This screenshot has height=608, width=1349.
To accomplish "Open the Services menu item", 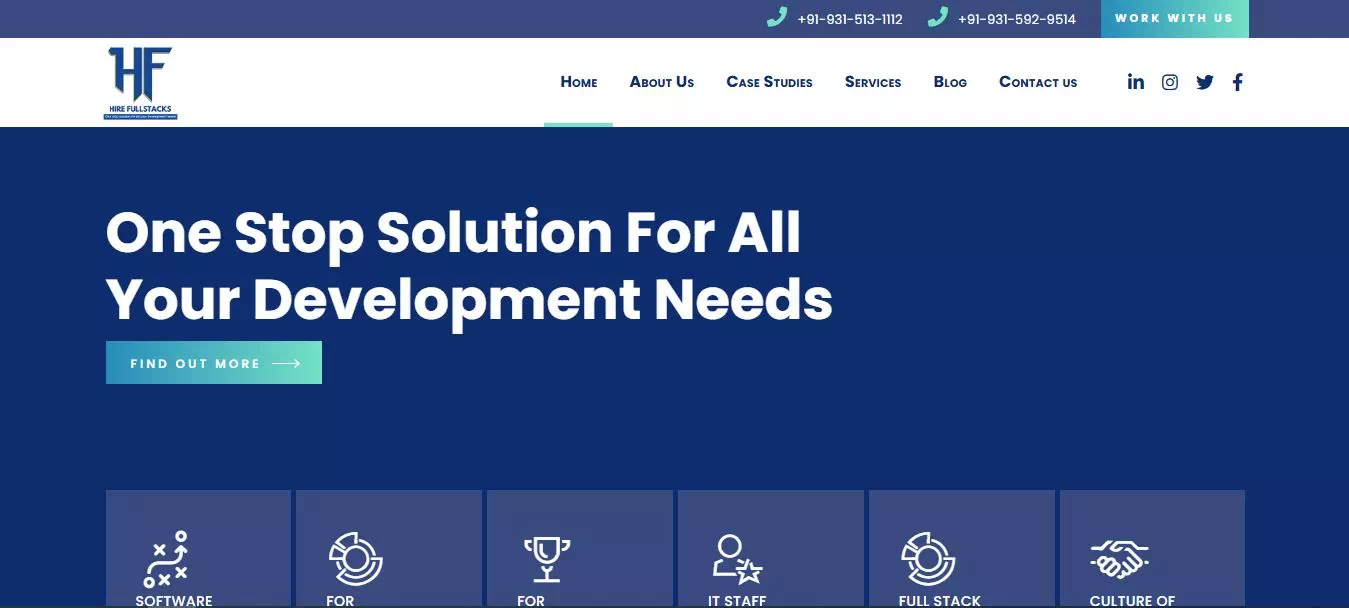I will click(873, 82).
